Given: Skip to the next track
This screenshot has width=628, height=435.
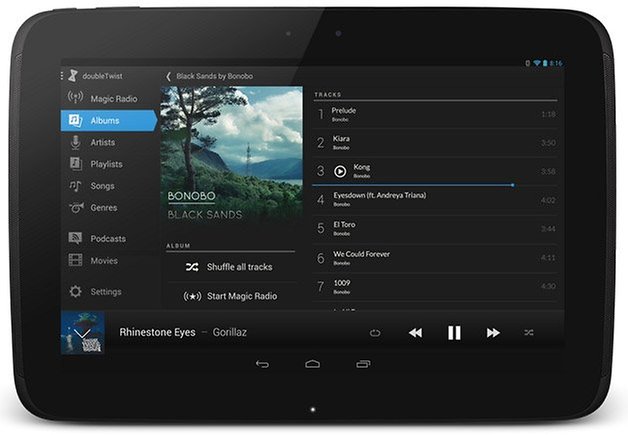Looking at the screenshot, I should click(x=493, y=333).
